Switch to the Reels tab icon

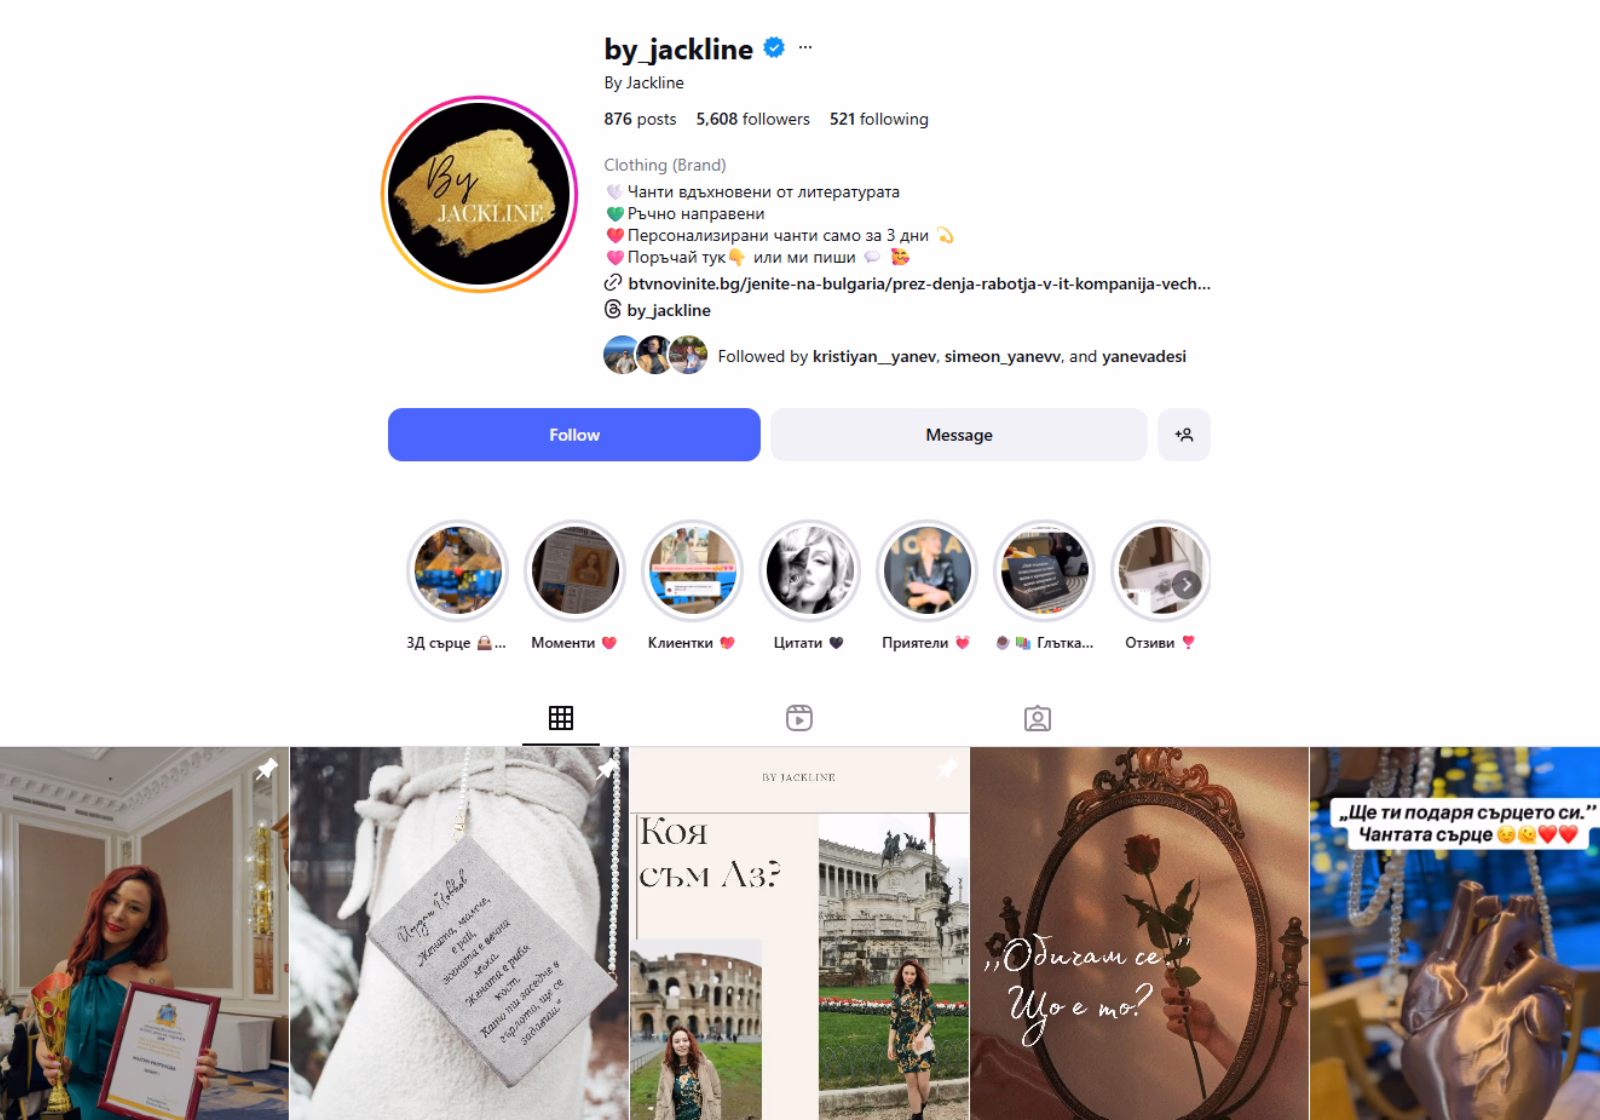click(799, 718)
